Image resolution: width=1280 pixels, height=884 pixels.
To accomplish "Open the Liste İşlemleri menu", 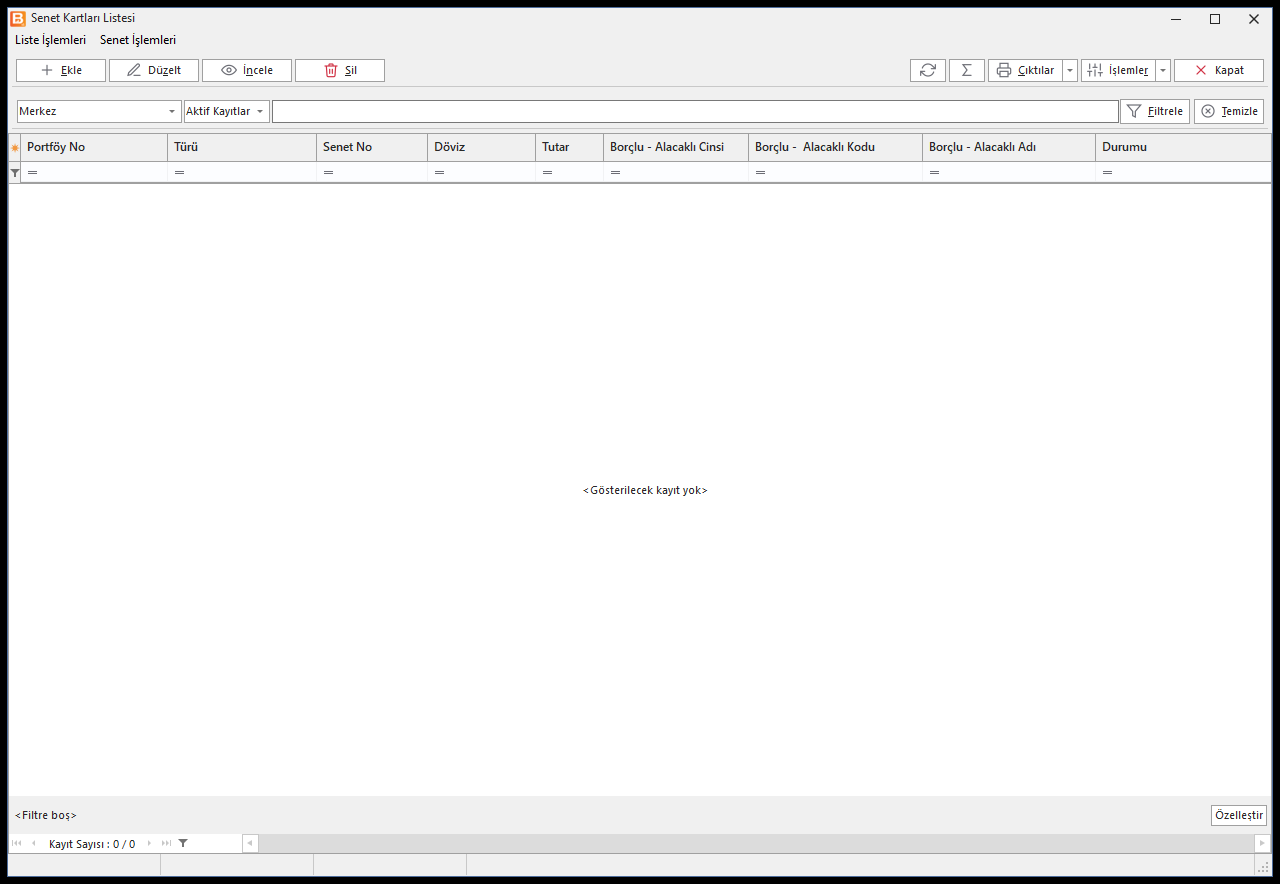I will pyautogui.click(x=50, y=40).
